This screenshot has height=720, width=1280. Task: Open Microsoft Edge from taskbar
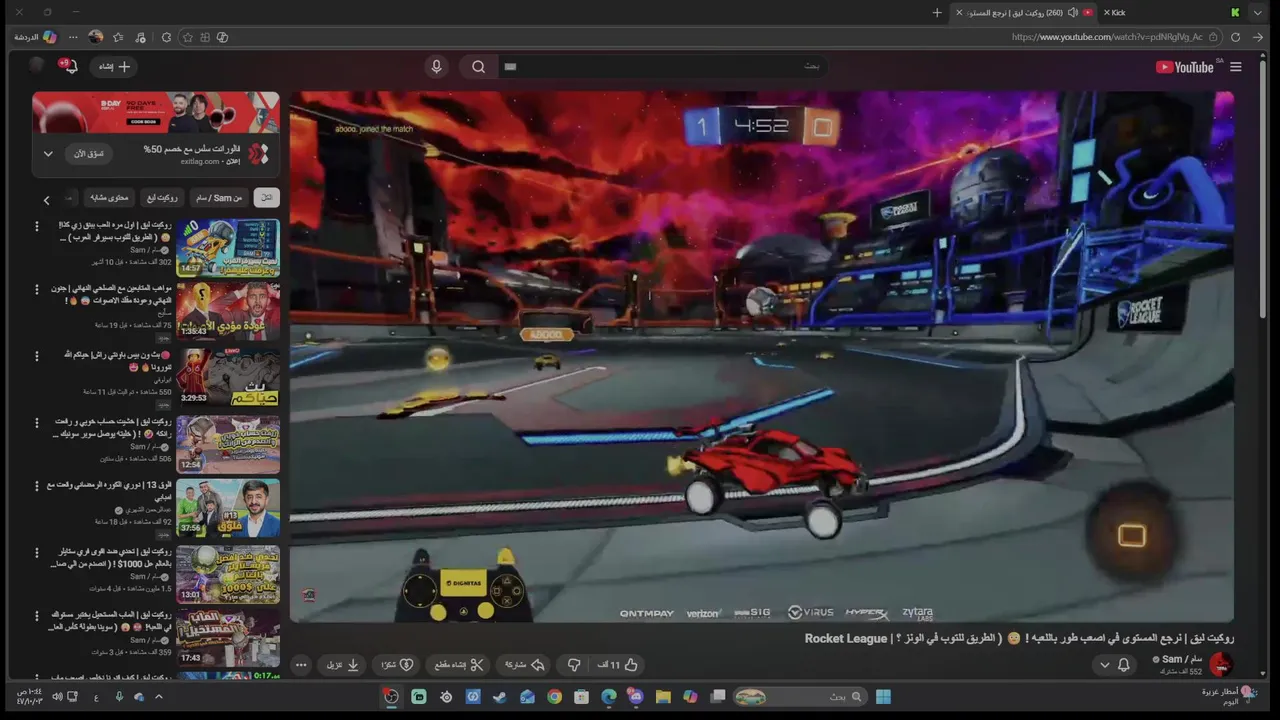[x=609, y=697]
